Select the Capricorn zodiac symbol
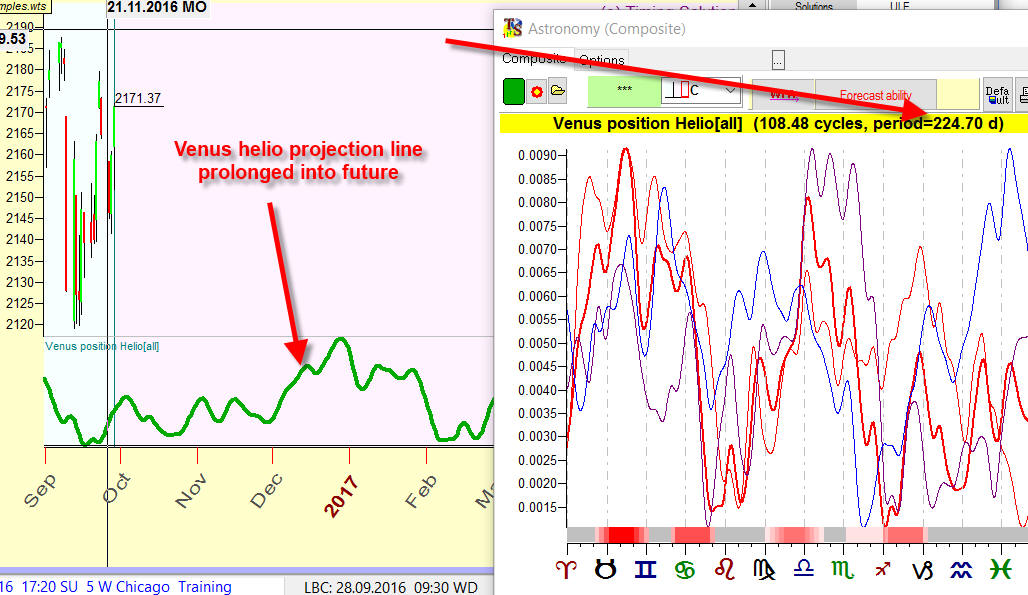This screenshot has width=1028, height=595. tap(921, 569)
